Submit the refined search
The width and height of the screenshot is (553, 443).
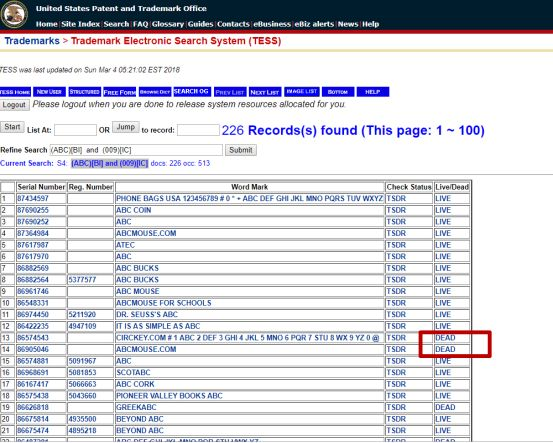241,150
